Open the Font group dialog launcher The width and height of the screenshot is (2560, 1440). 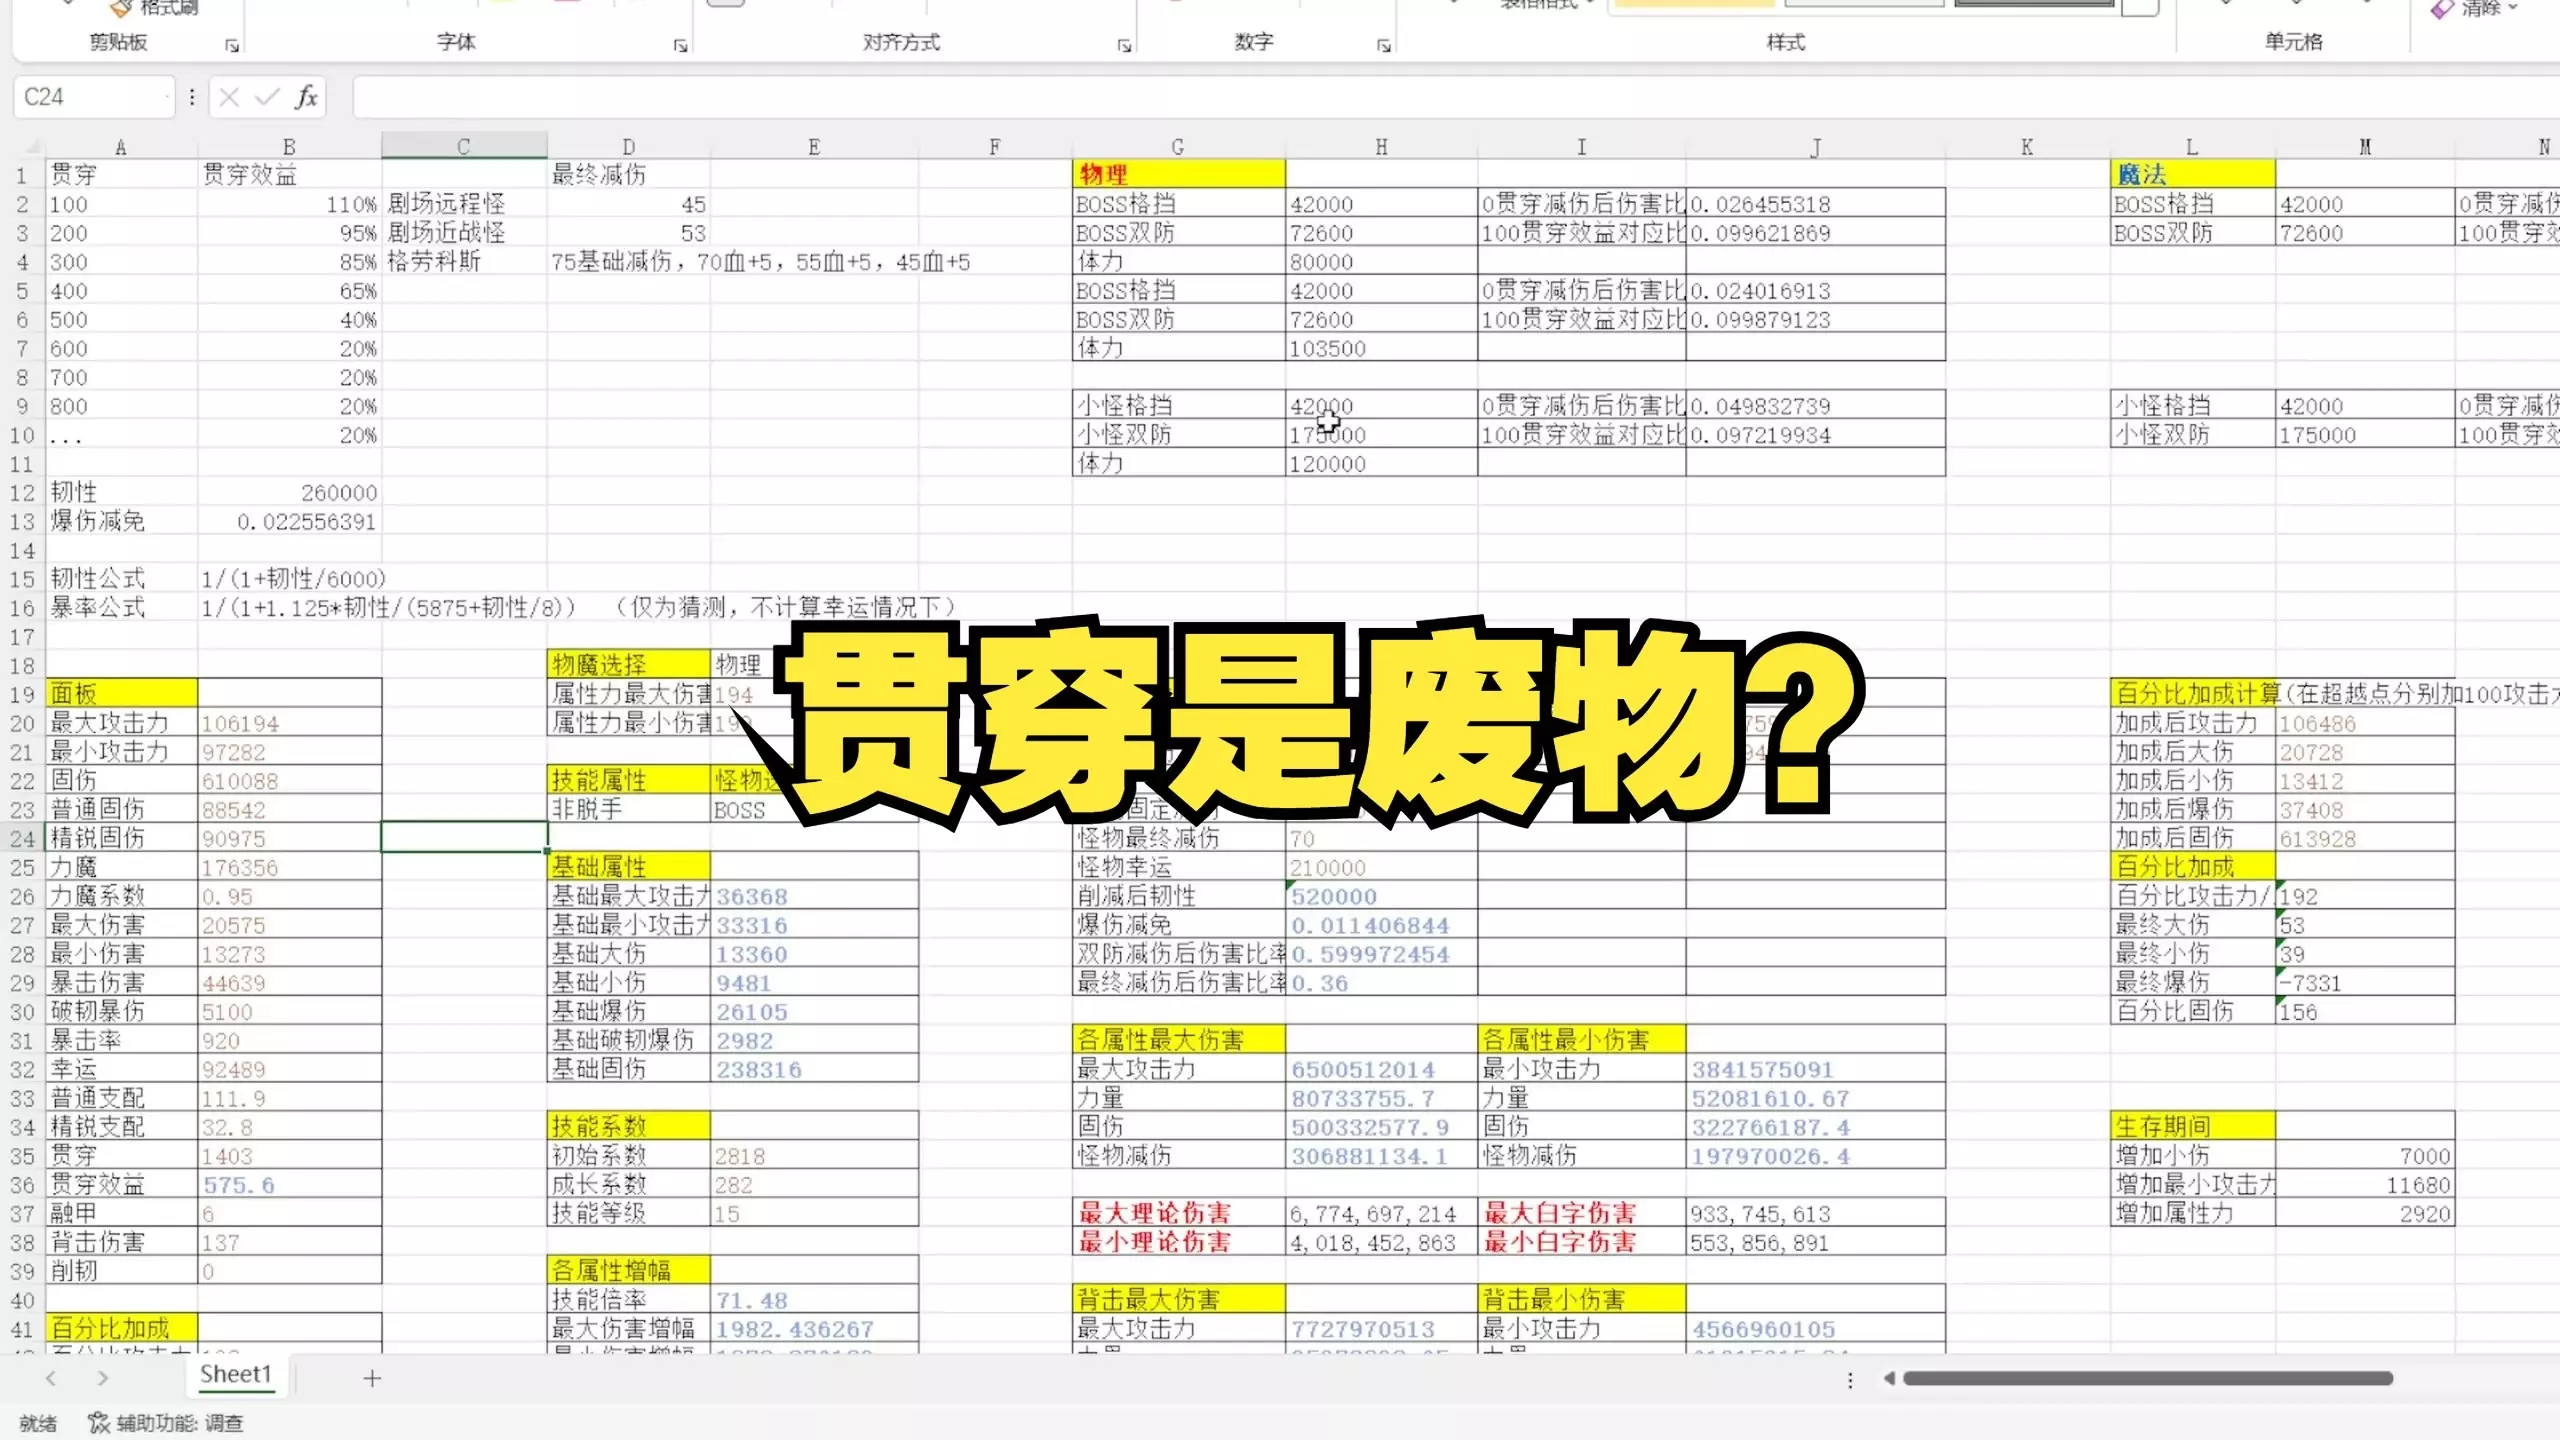681,46
